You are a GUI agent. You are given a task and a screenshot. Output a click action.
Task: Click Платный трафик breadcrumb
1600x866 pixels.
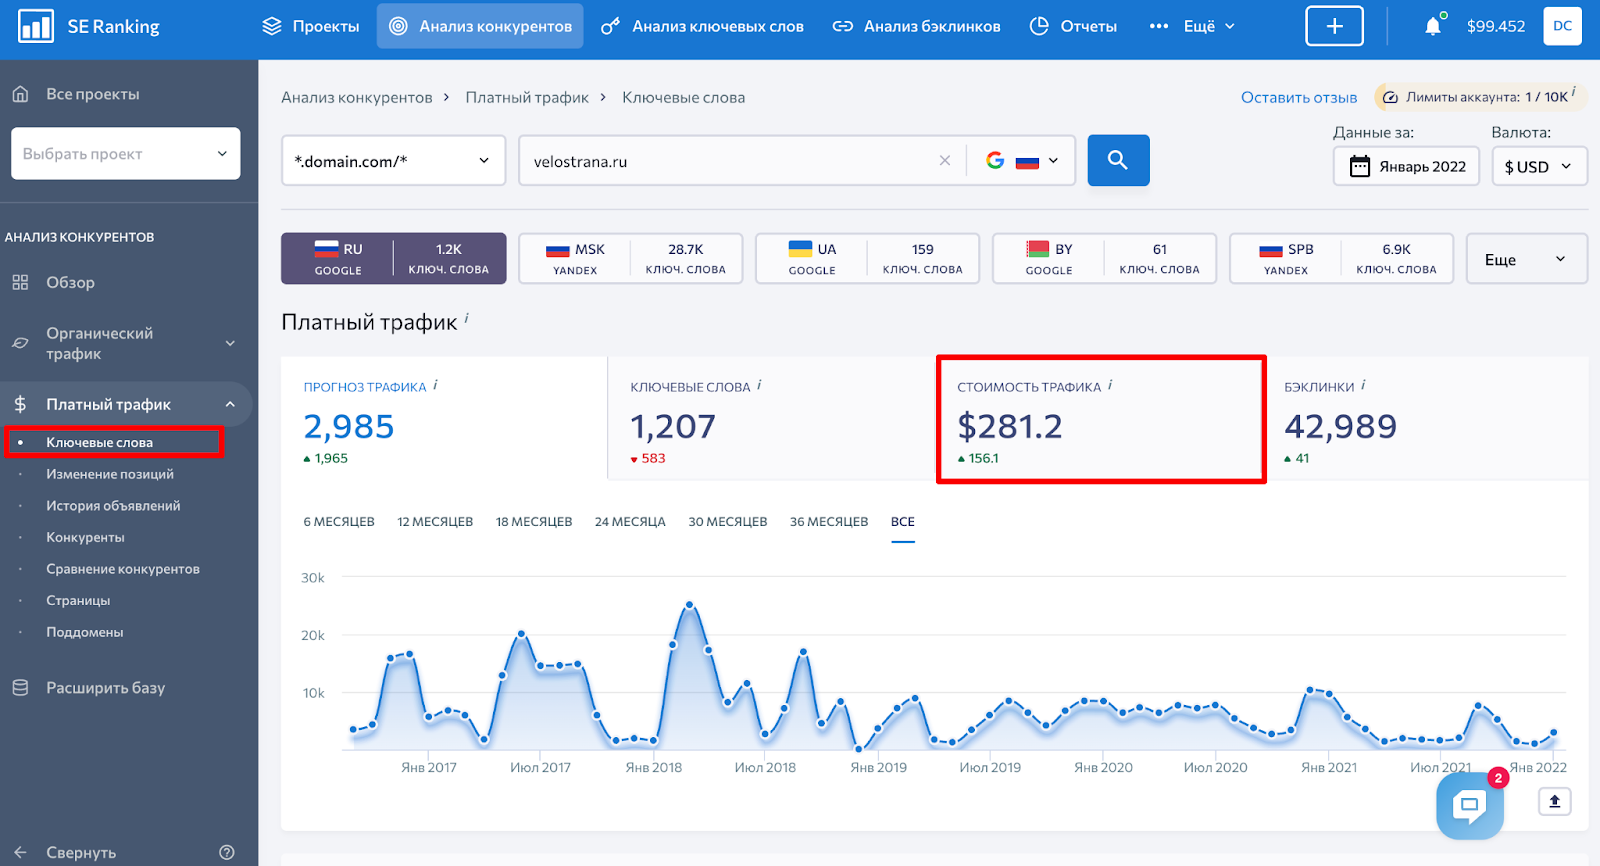point(527,97)
